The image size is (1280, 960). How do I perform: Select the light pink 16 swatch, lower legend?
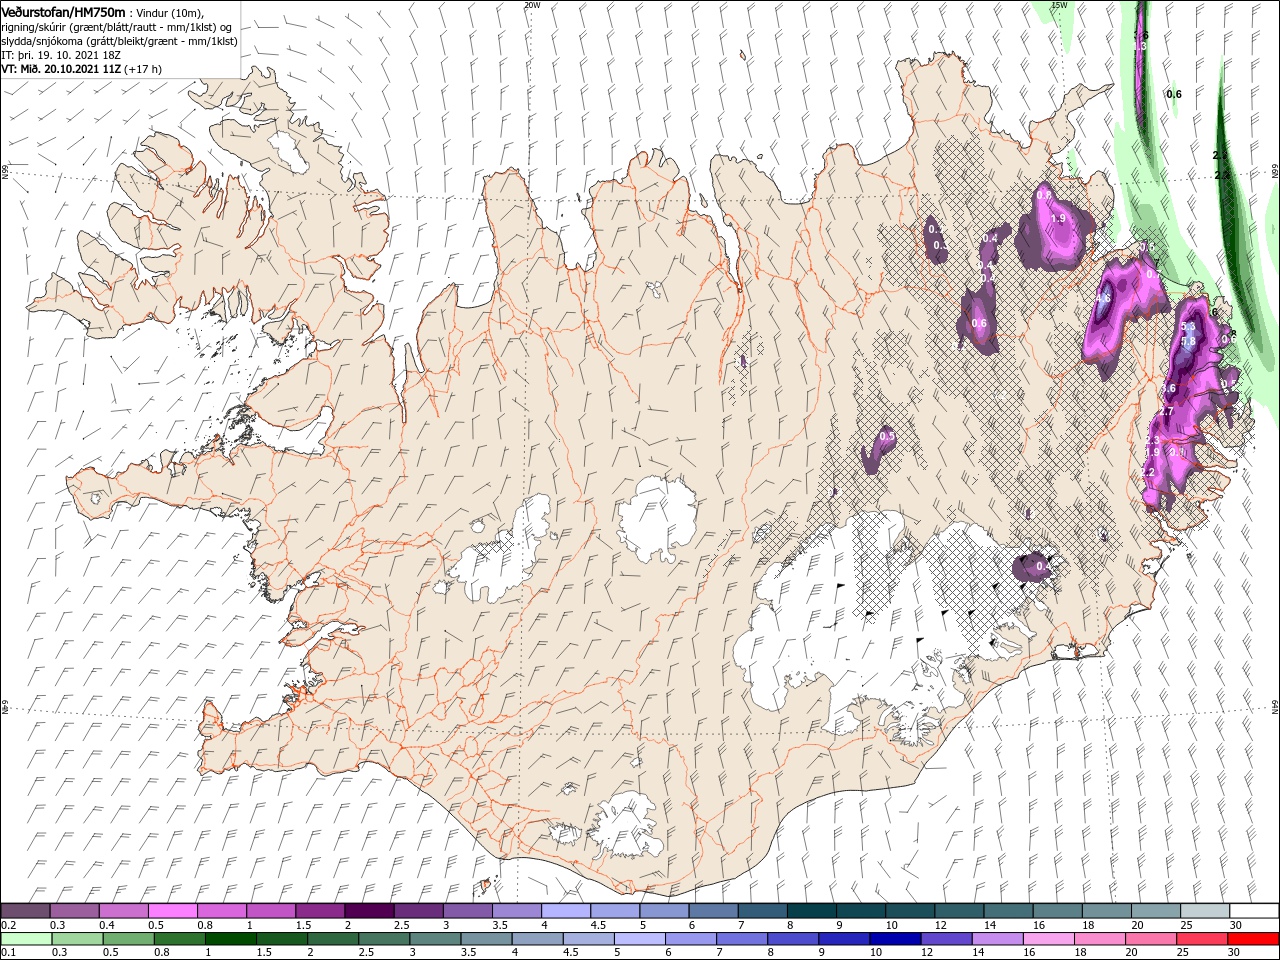[1048, 939]
